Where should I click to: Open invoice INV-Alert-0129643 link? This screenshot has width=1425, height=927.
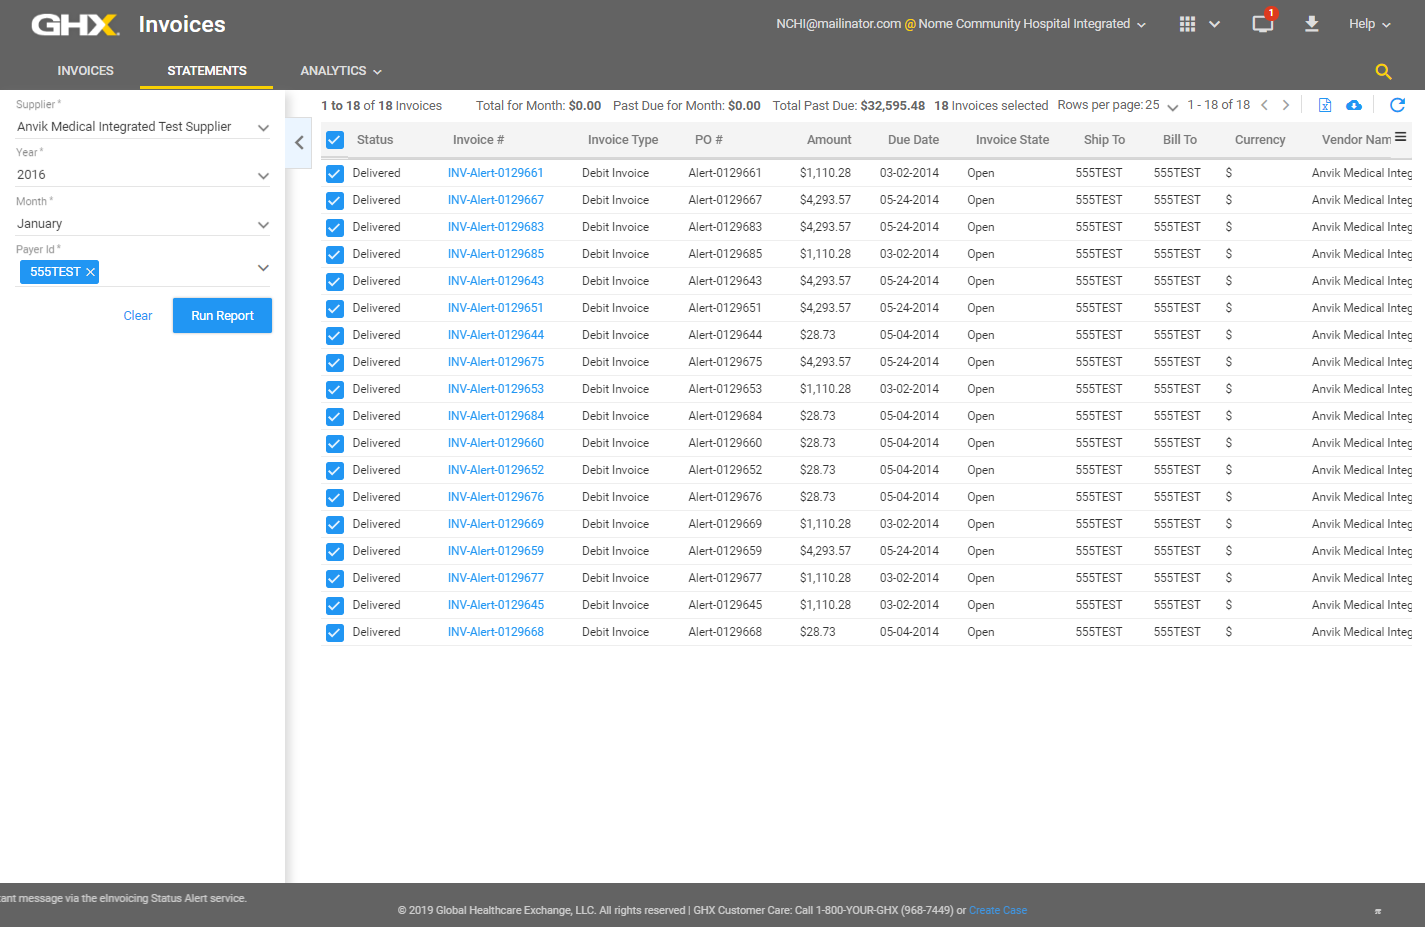tap(495, 281)
